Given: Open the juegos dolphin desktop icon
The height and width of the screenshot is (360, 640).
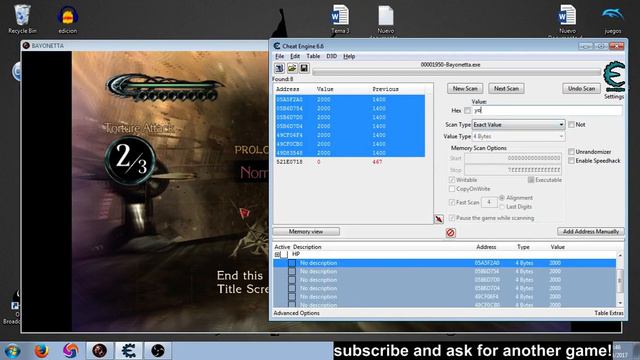Looking at the screenshot, I should pyautogui.click(x=613, y=19).
